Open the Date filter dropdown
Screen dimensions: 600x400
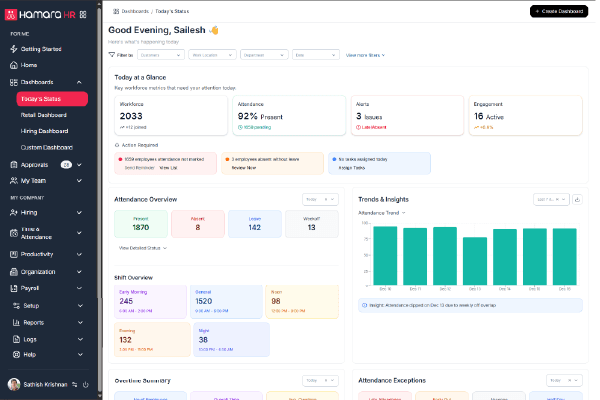pyautogui.click(x=316, y=55)
